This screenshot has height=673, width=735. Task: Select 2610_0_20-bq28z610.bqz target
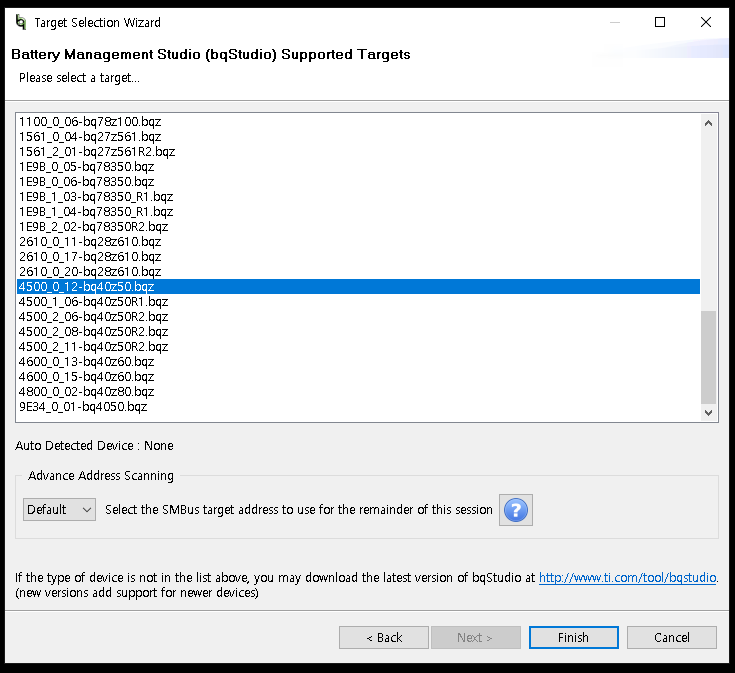pyautogui.click(x=359, y=272)
